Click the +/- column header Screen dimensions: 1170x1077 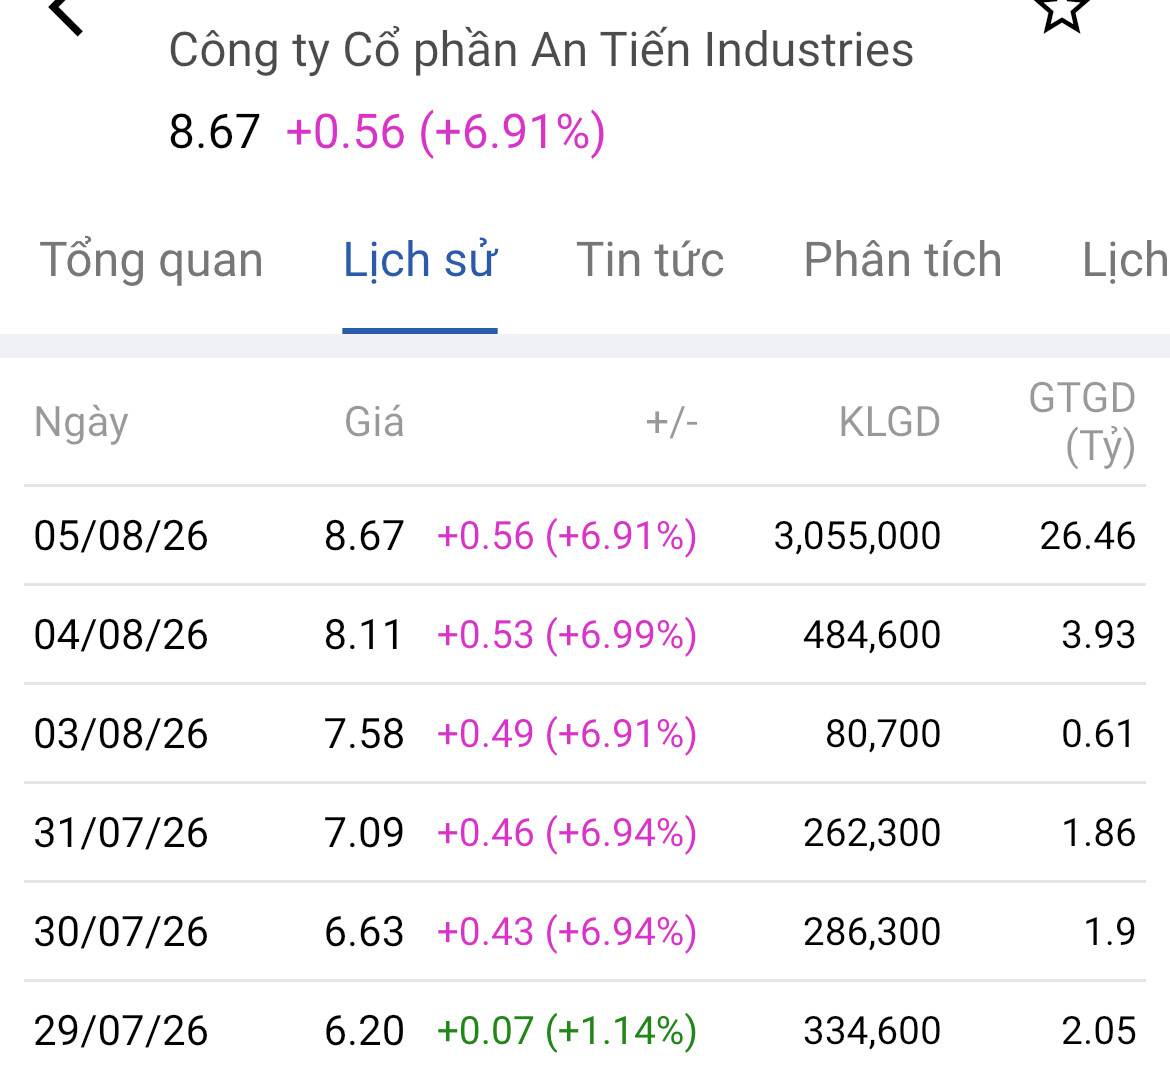coord(672,422)
